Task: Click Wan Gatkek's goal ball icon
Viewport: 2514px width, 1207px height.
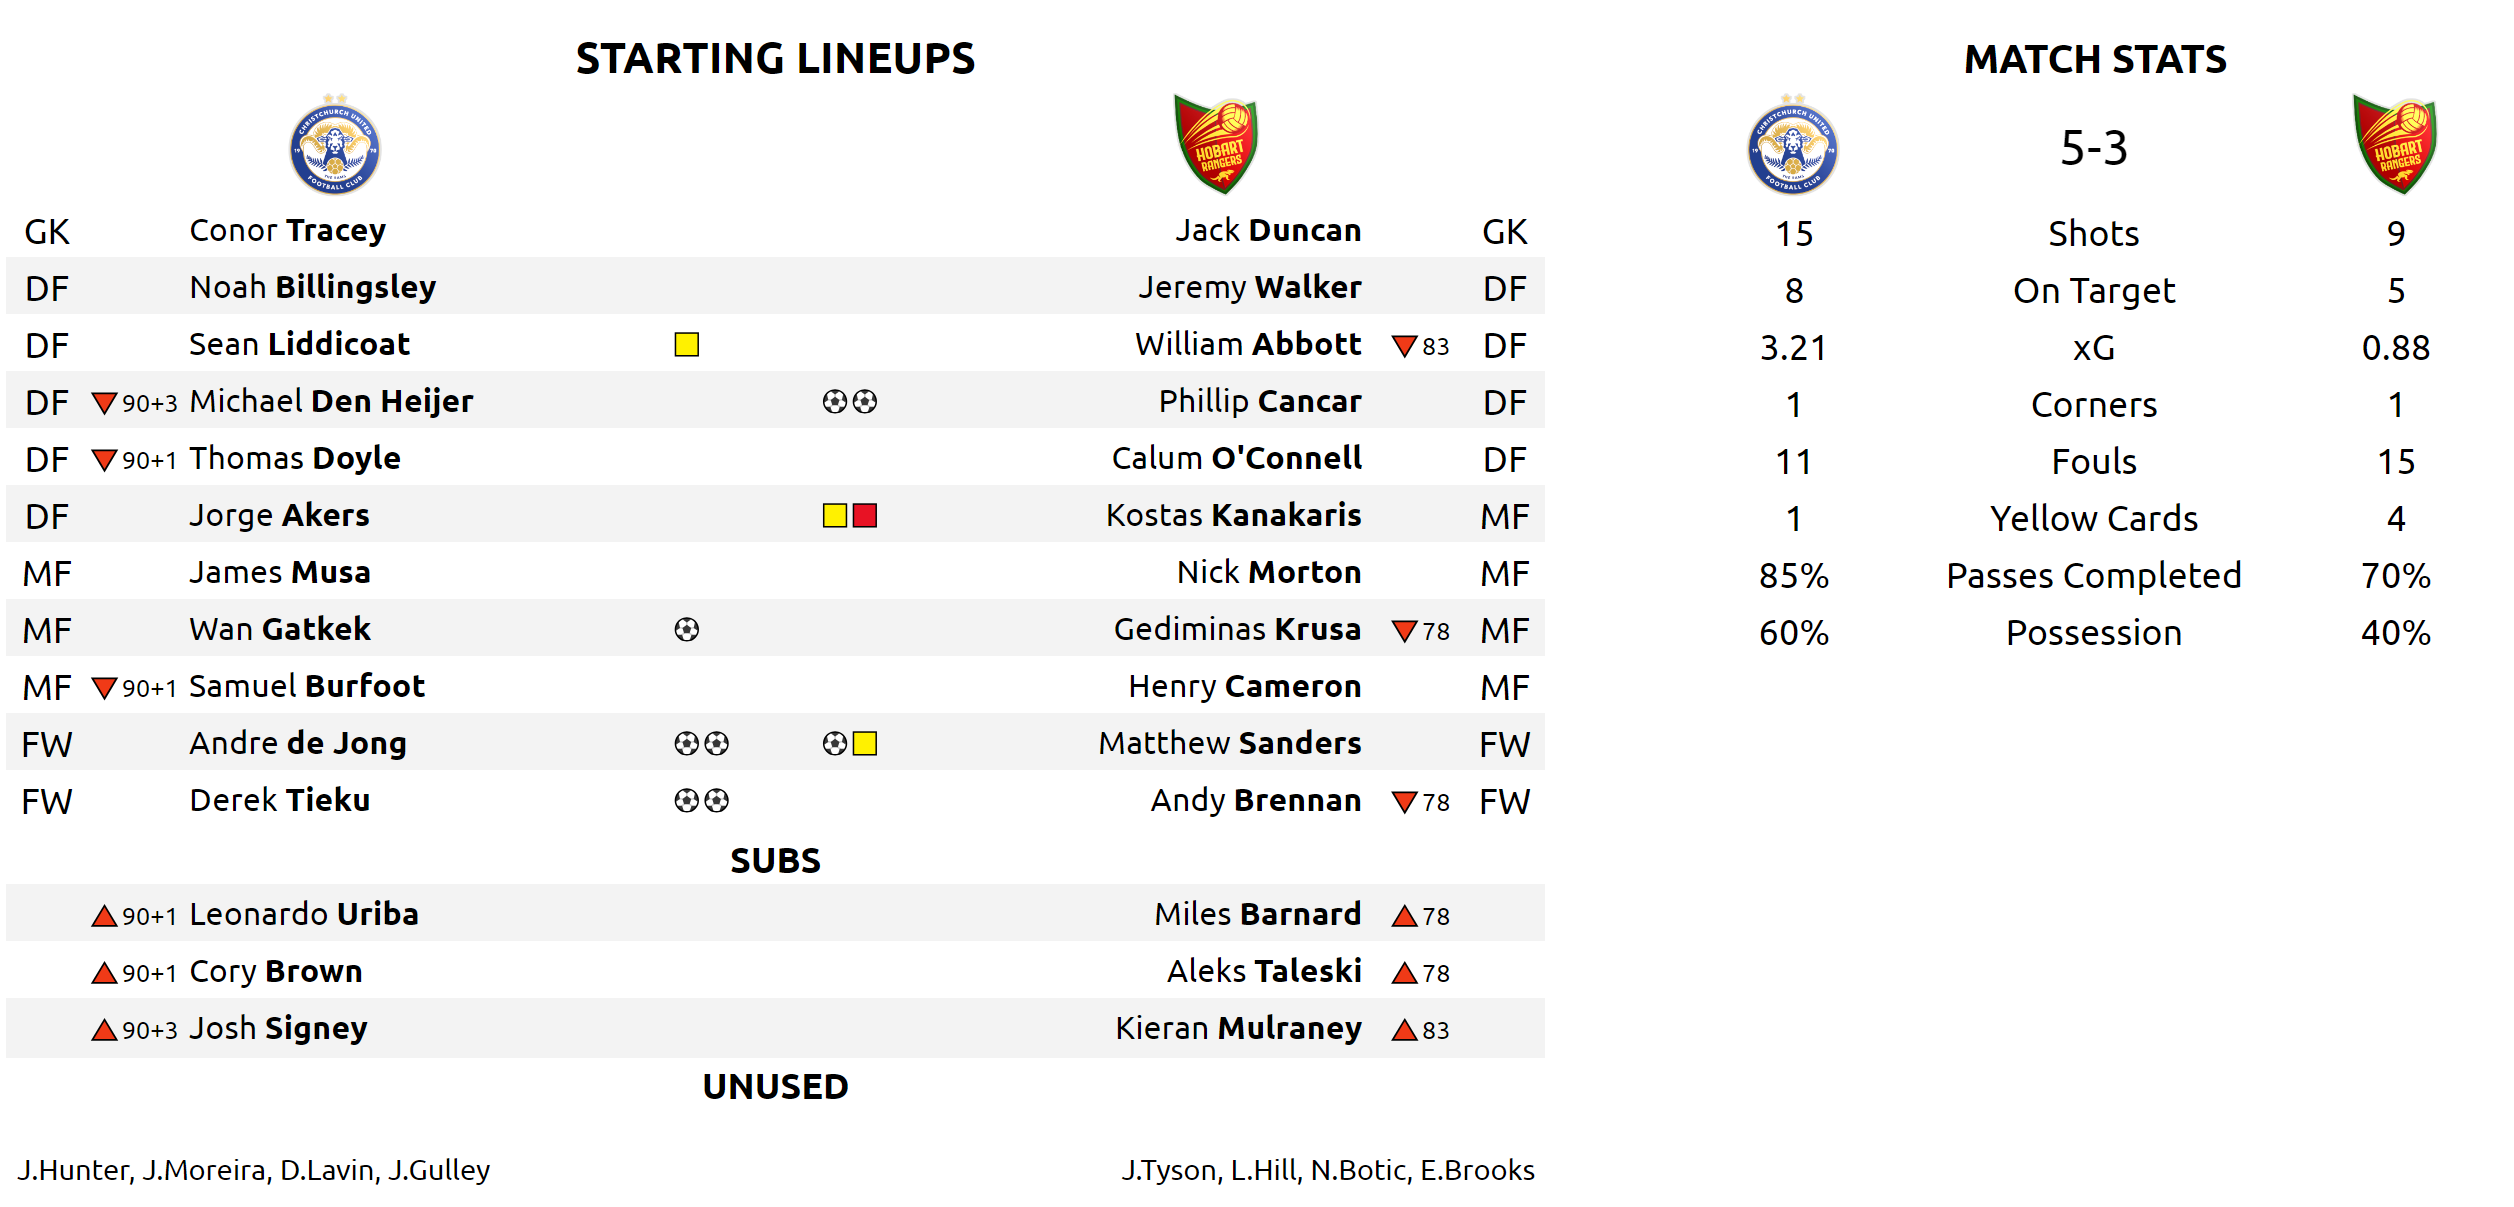Action: coord(686,629)
